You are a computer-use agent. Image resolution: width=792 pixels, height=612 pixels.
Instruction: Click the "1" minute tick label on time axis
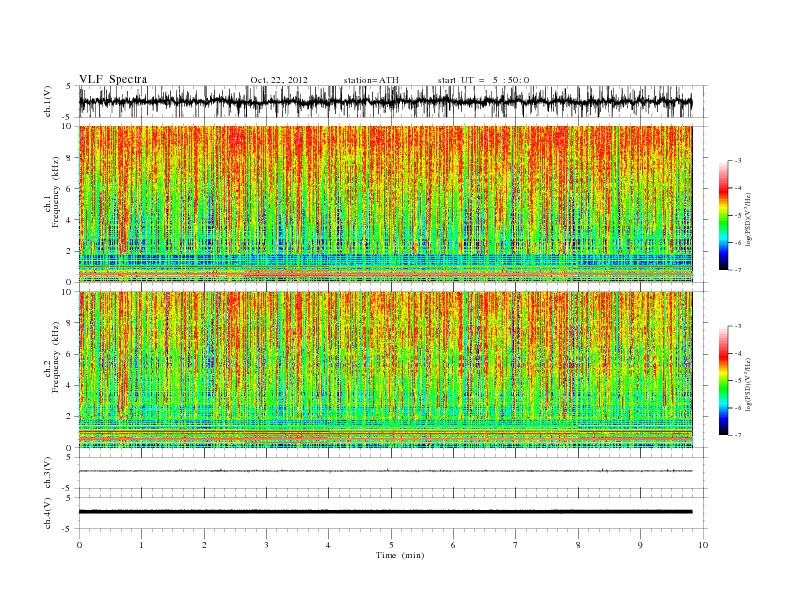(141, 545)
